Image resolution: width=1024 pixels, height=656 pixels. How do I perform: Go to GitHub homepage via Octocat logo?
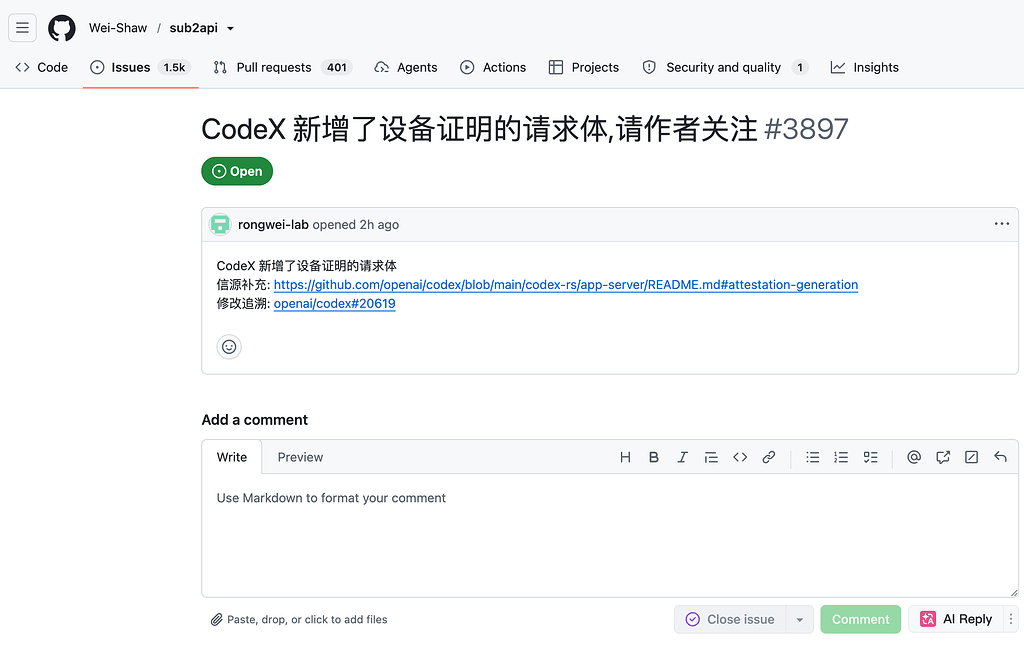tap(62, 28)
